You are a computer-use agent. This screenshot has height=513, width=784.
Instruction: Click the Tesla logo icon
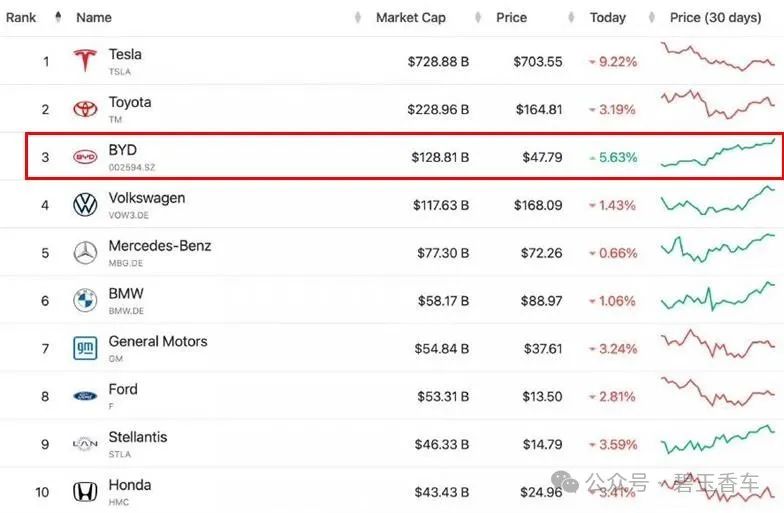coord(85,61)
